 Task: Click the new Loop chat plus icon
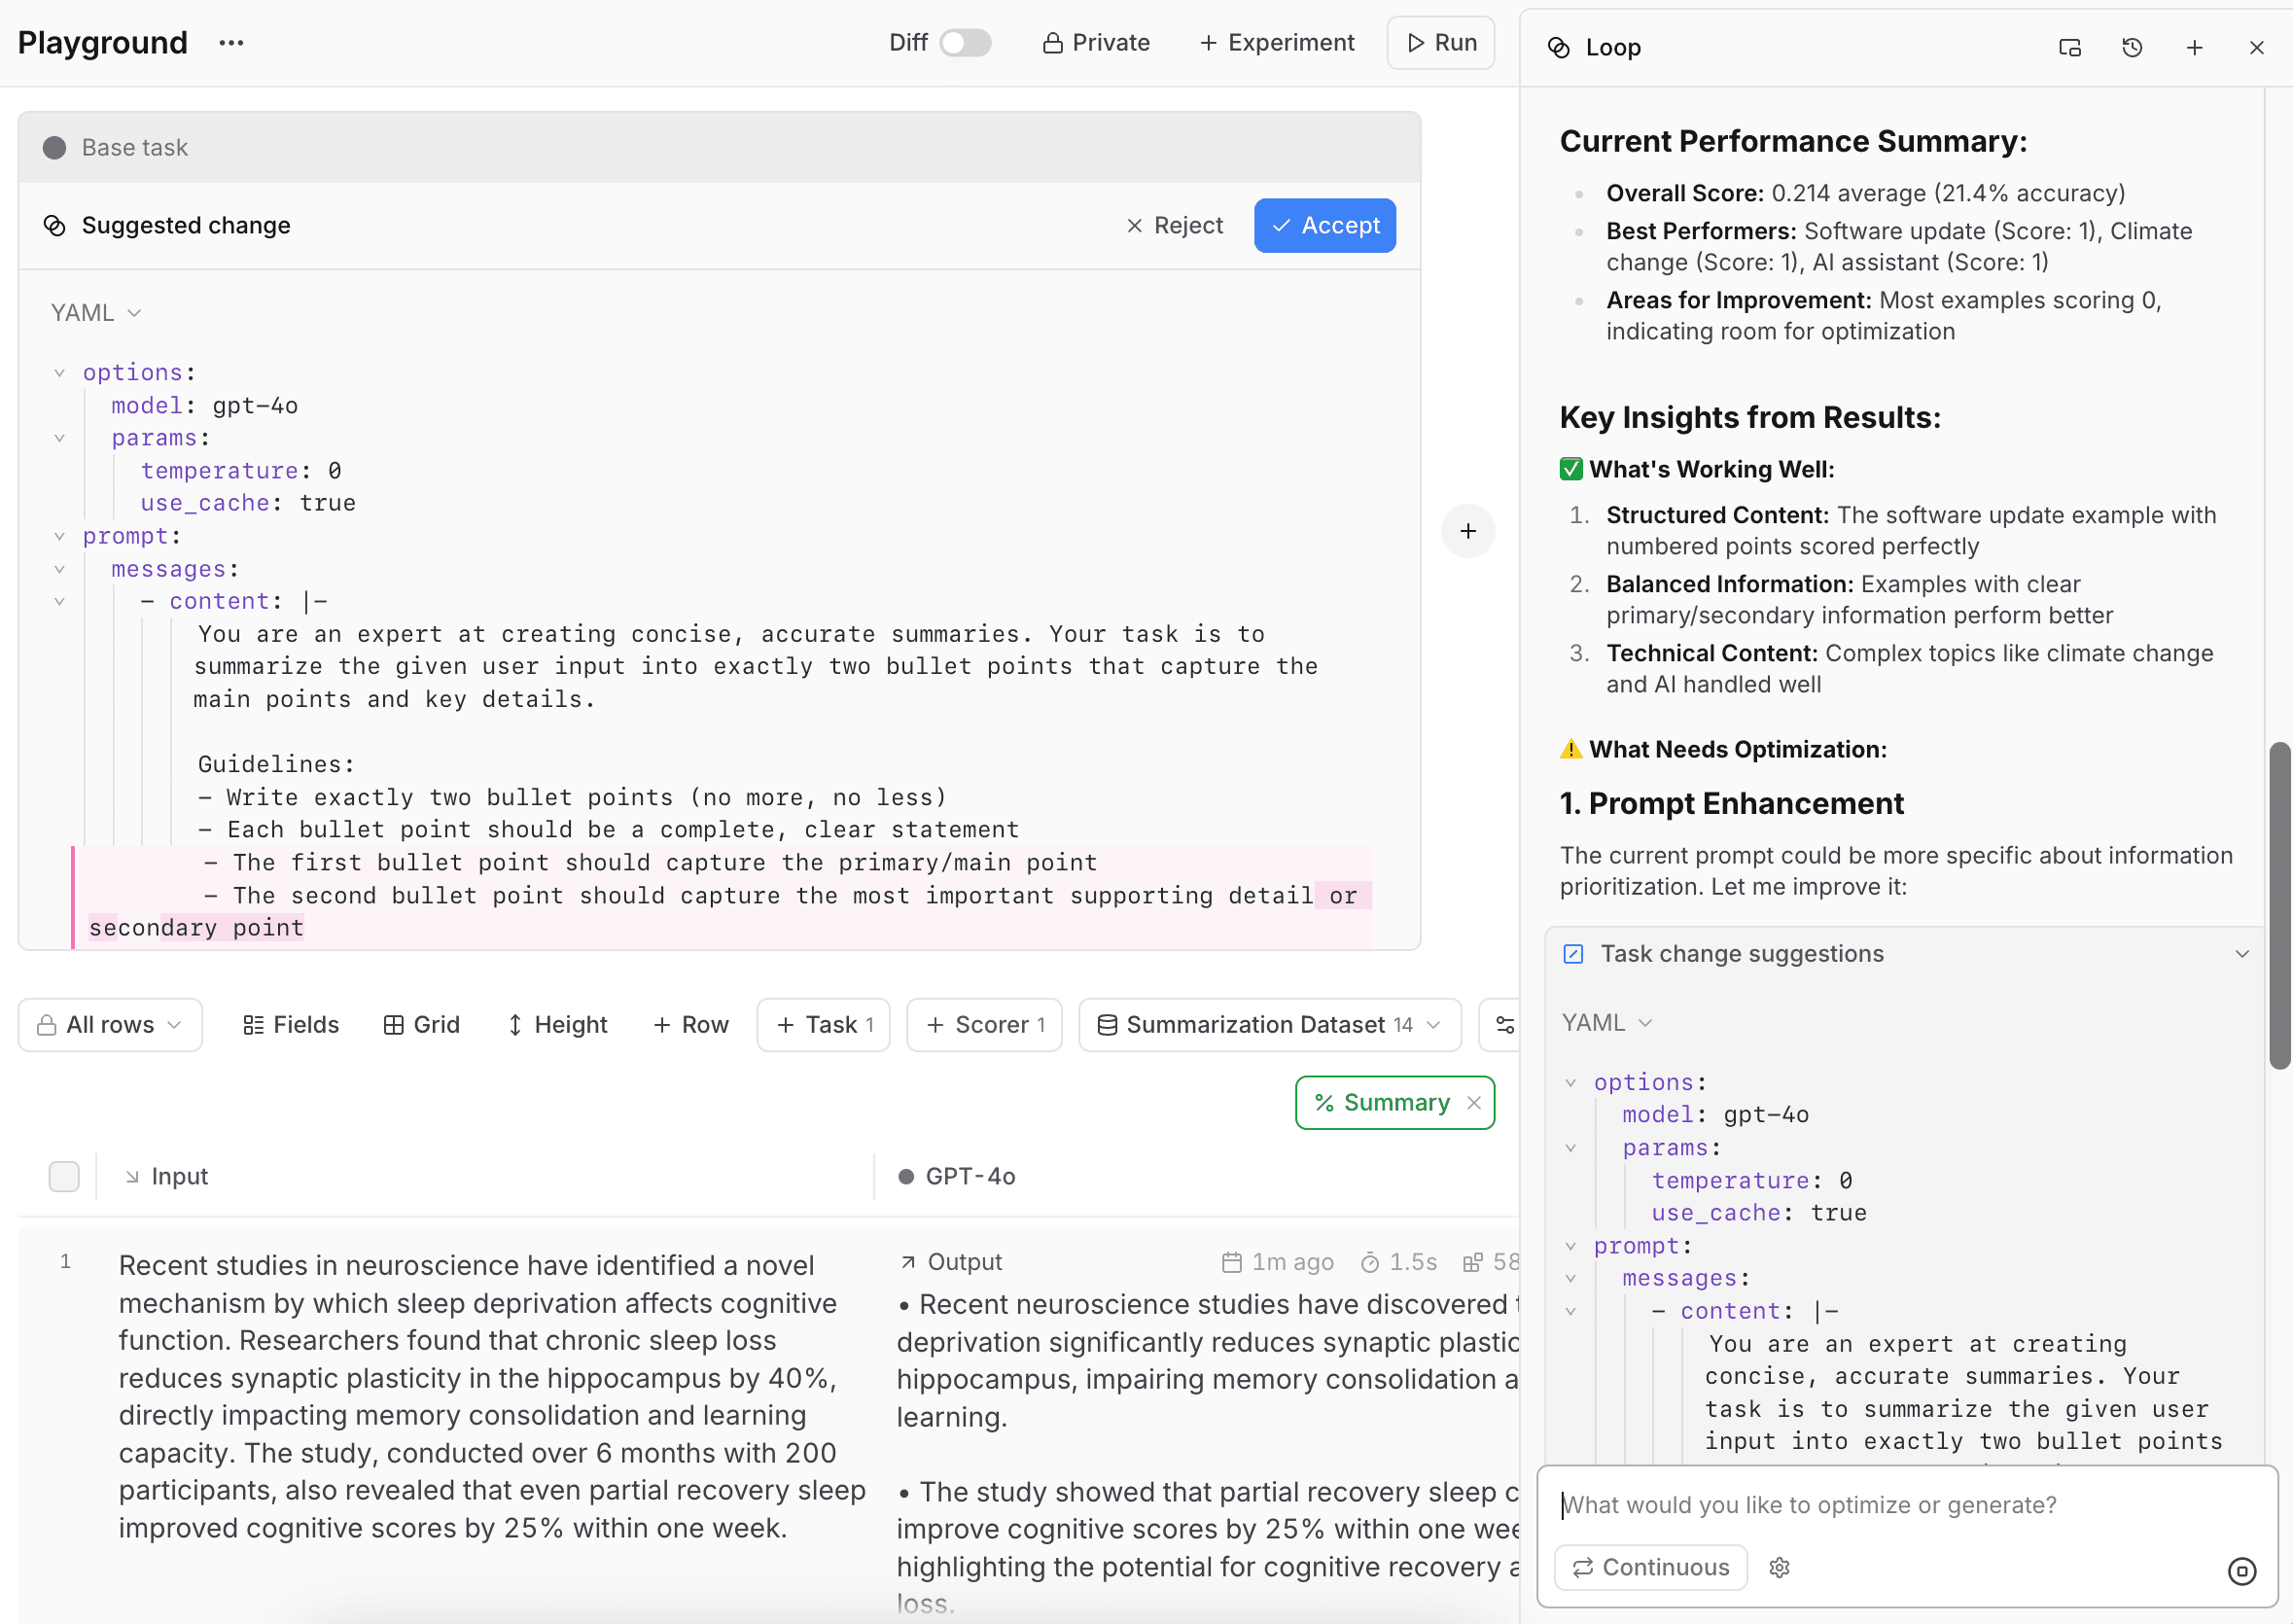[2194, 47]
